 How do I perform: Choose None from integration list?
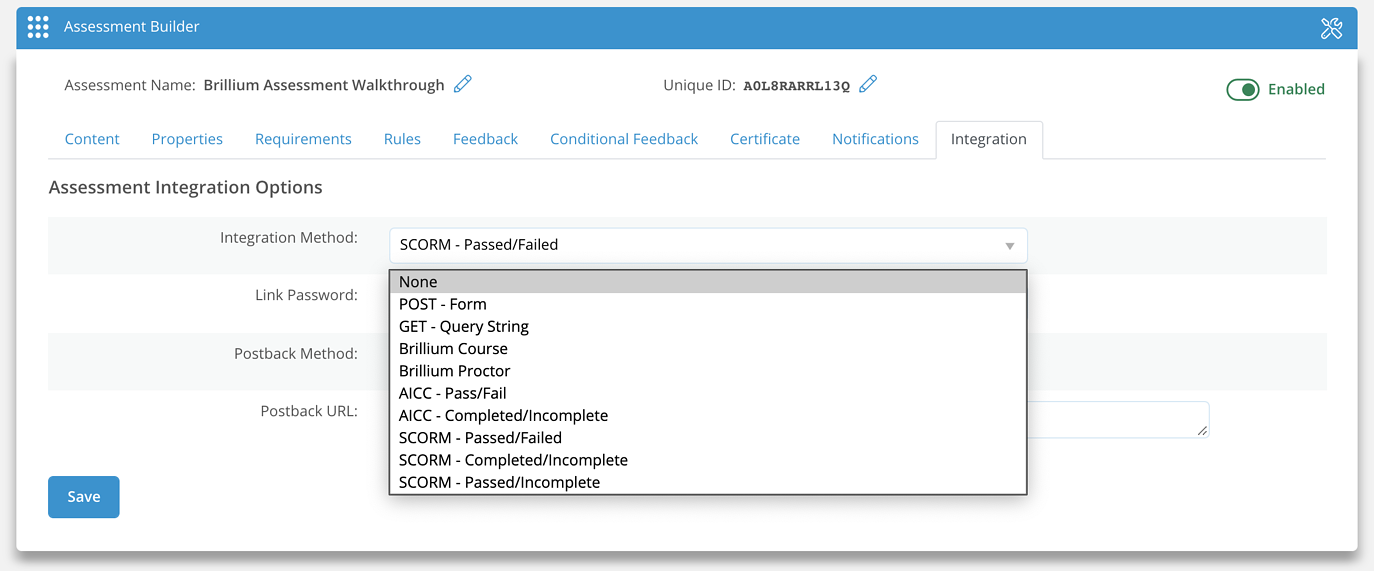[x=708, y=282]
